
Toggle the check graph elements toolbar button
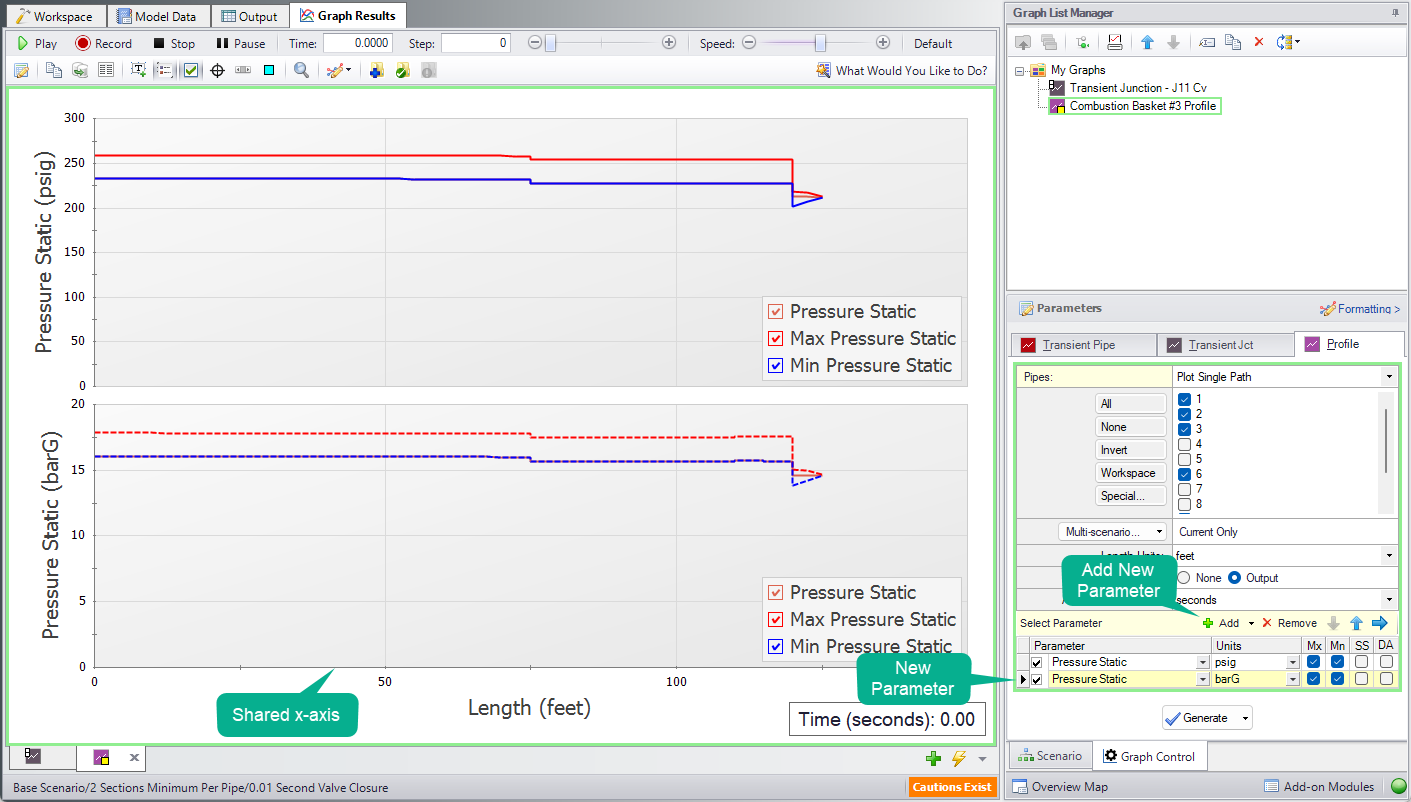point(191,70)
